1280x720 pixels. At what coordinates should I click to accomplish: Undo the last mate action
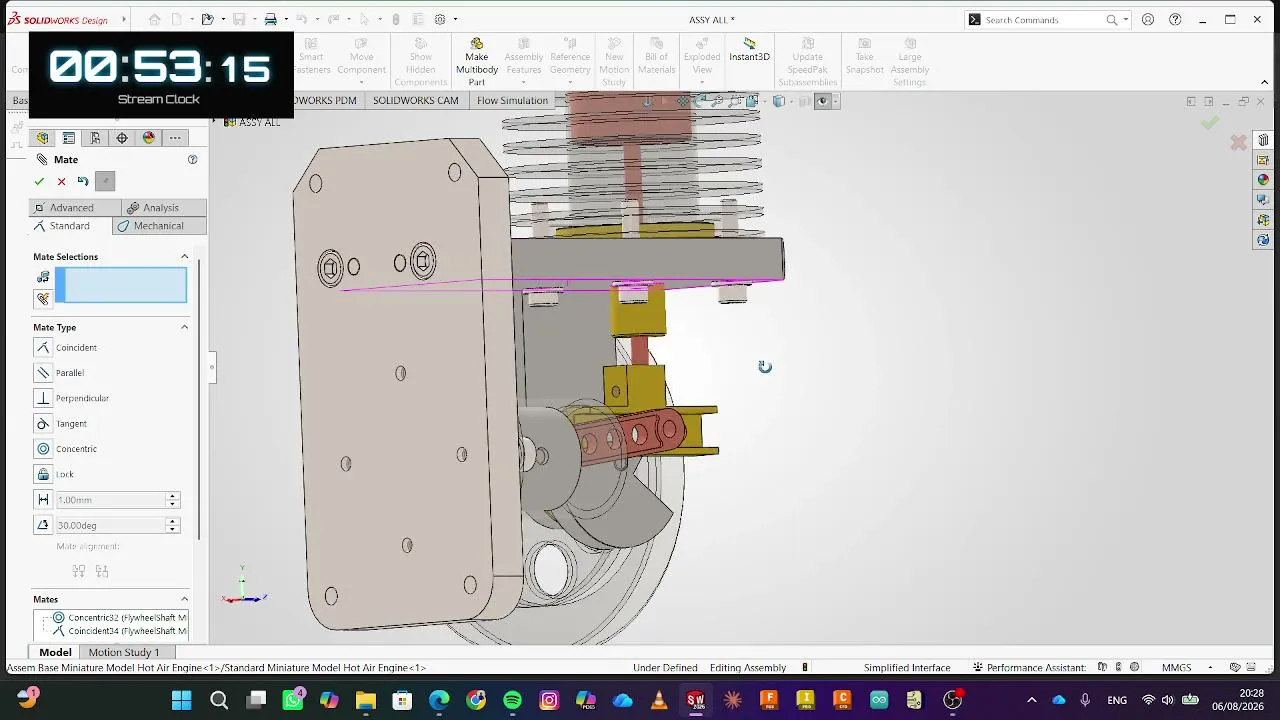(x=83, y=181)
